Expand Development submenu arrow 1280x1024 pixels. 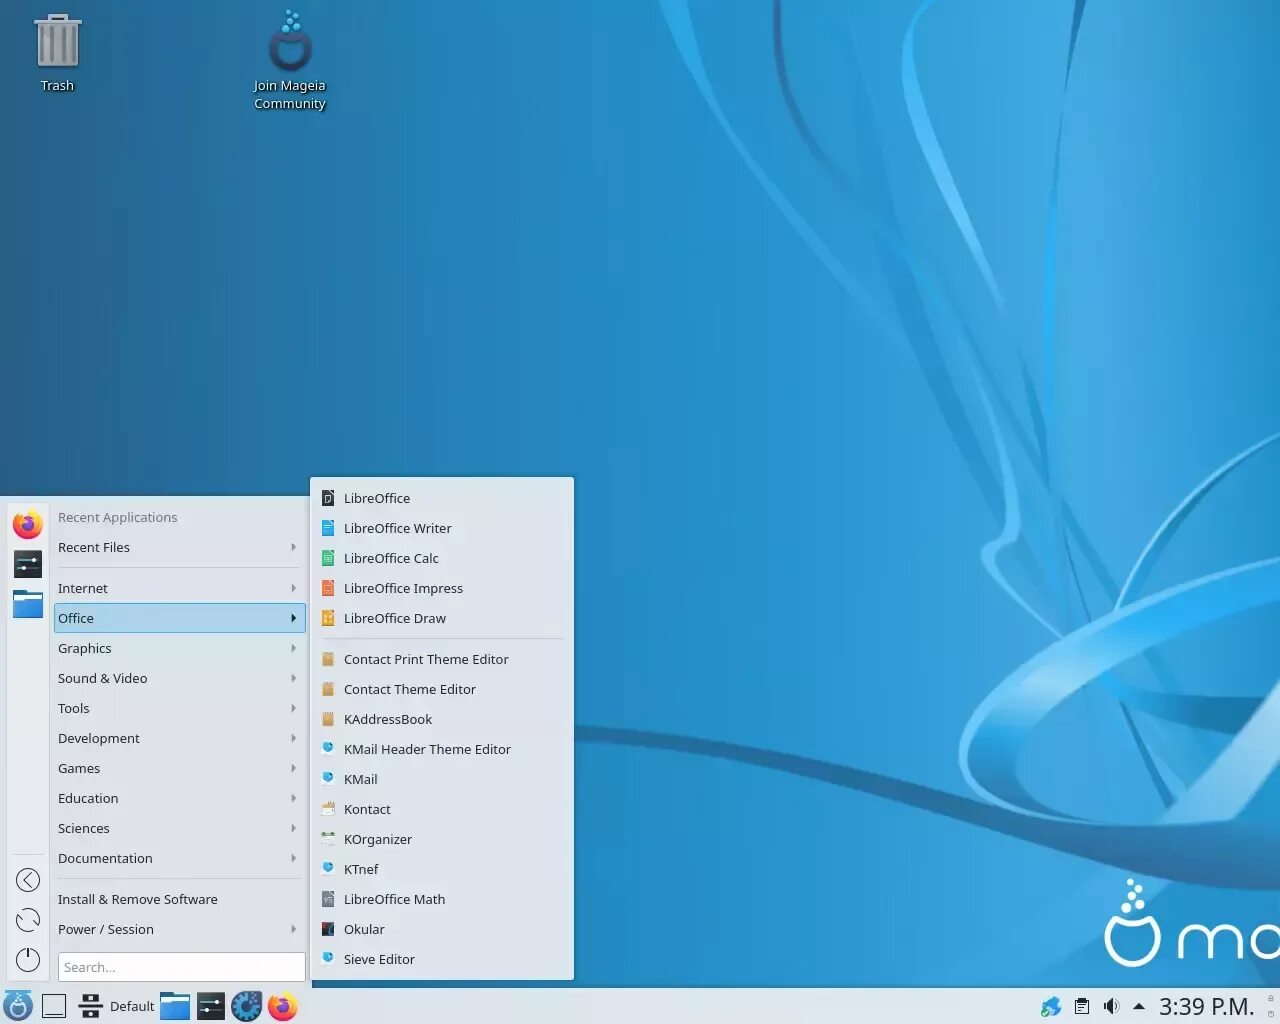pyautogui.click(x=293, y=738)
